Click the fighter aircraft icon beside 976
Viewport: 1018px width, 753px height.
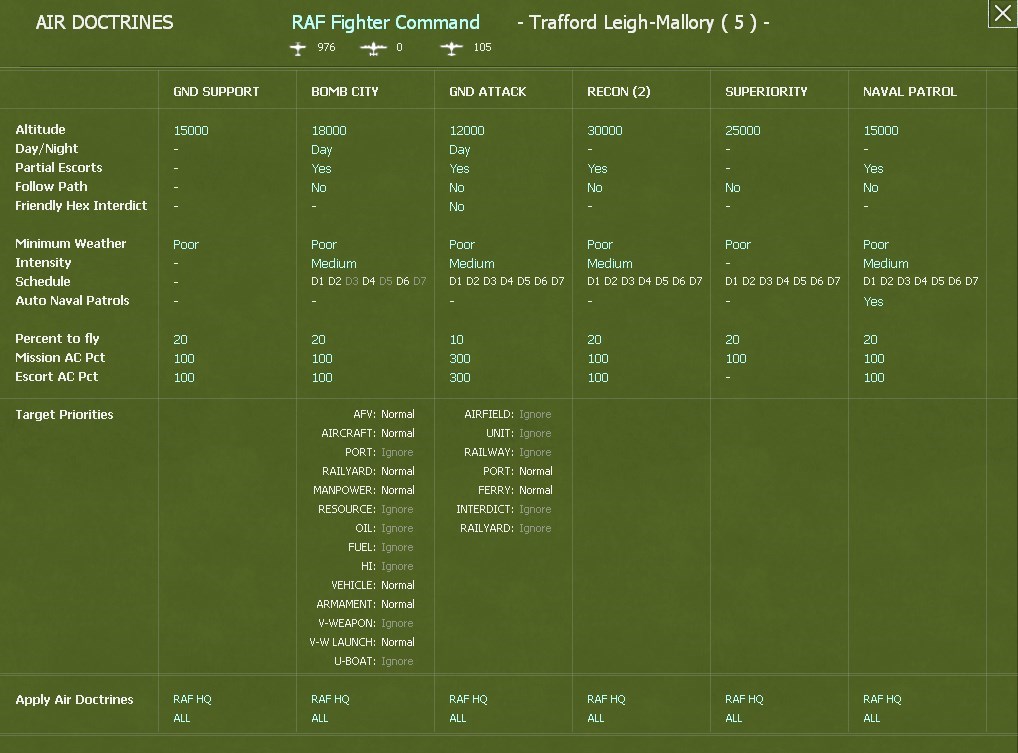[298, 49]
